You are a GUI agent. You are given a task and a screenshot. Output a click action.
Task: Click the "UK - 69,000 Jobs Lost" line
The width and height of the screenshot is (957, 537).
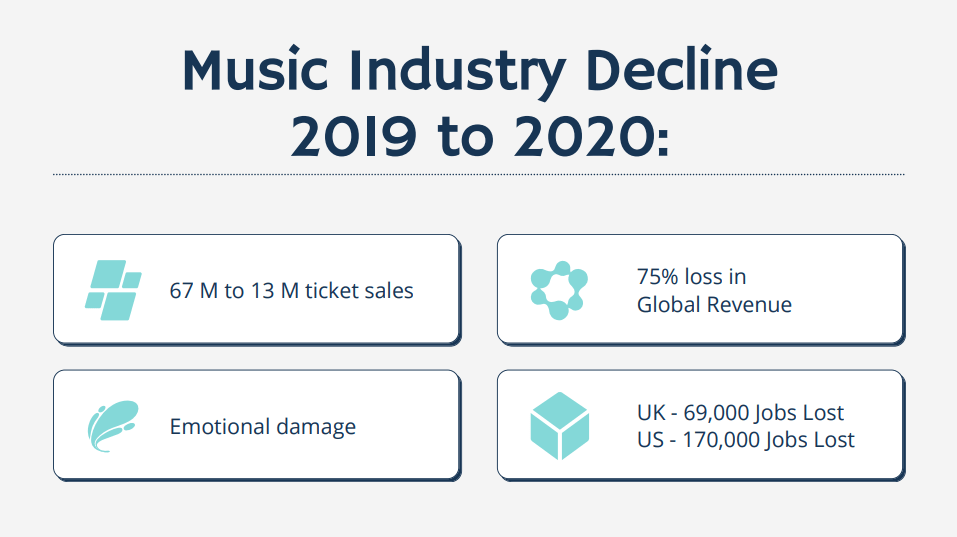(740, 413)
